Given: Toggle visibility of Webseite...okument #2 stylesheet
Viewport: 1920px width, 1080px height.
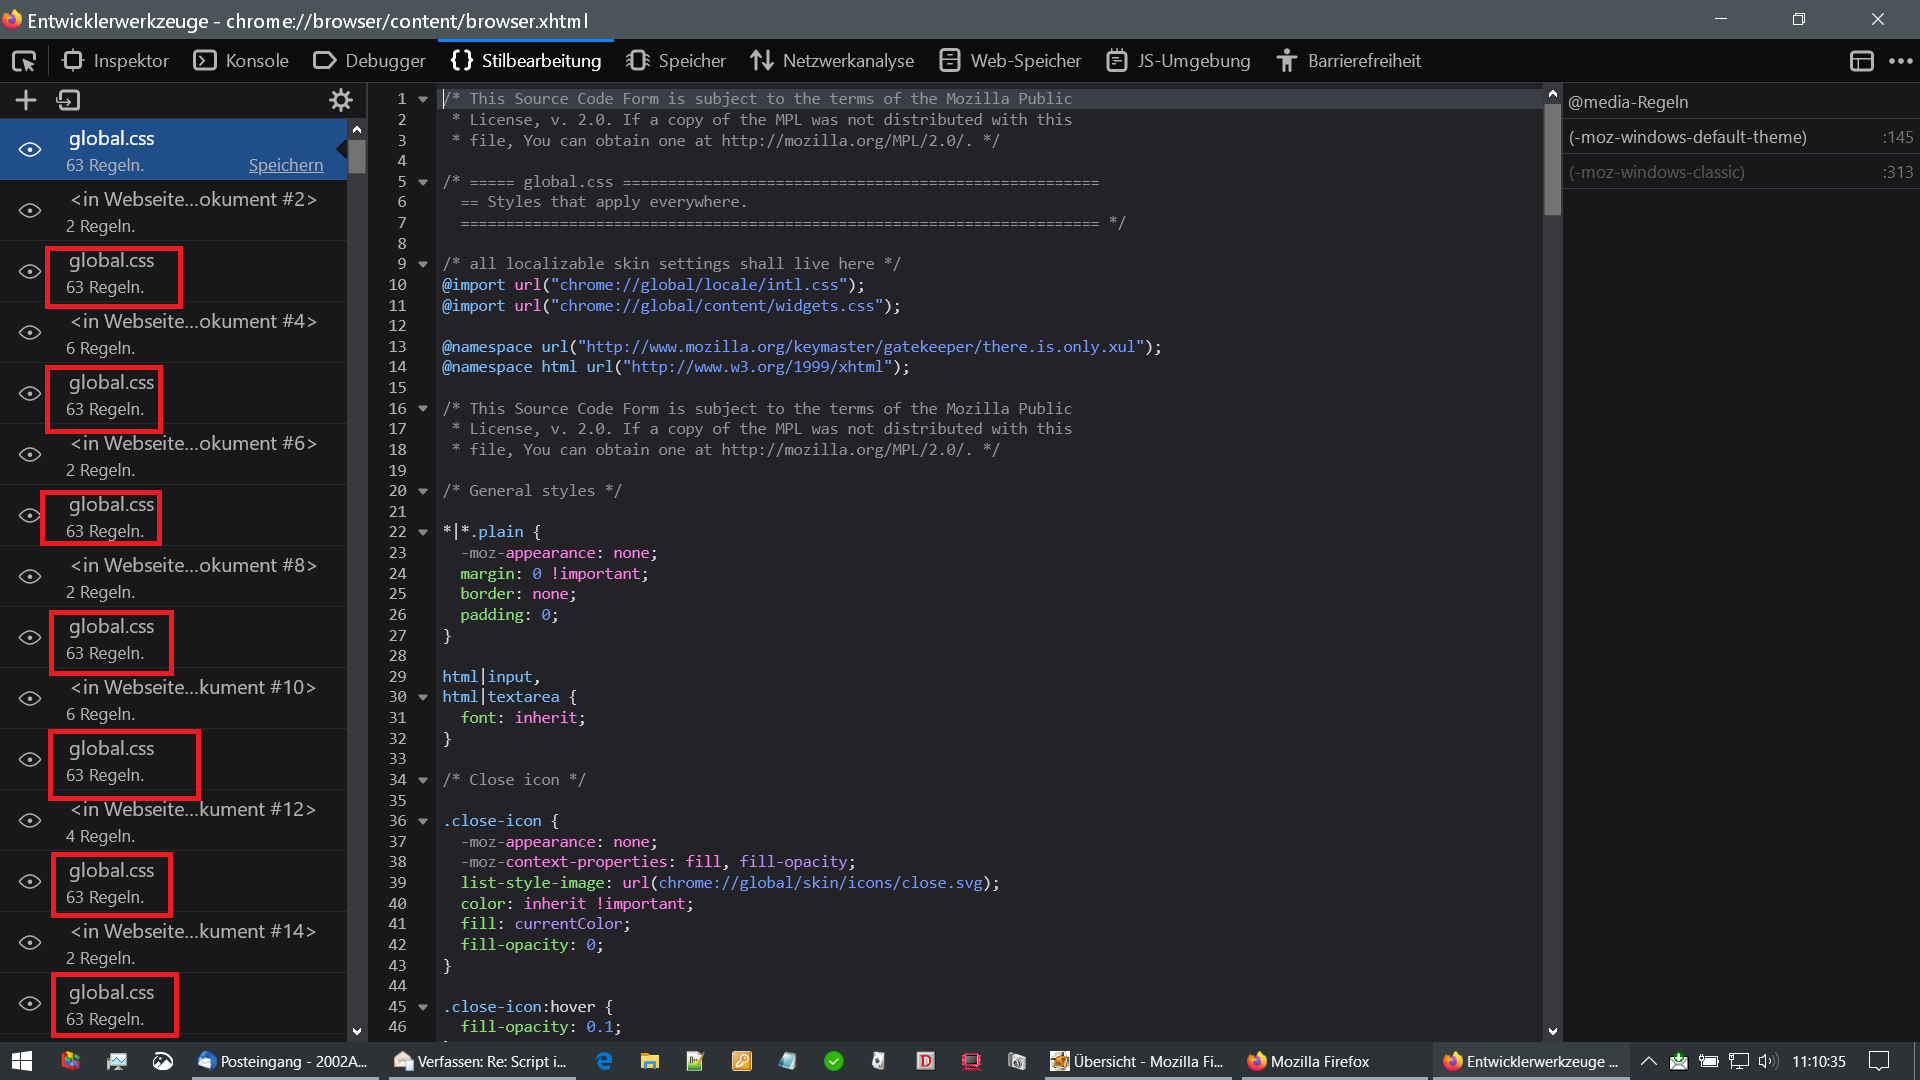Looking at the screenshot, I should tap(30, 211).
